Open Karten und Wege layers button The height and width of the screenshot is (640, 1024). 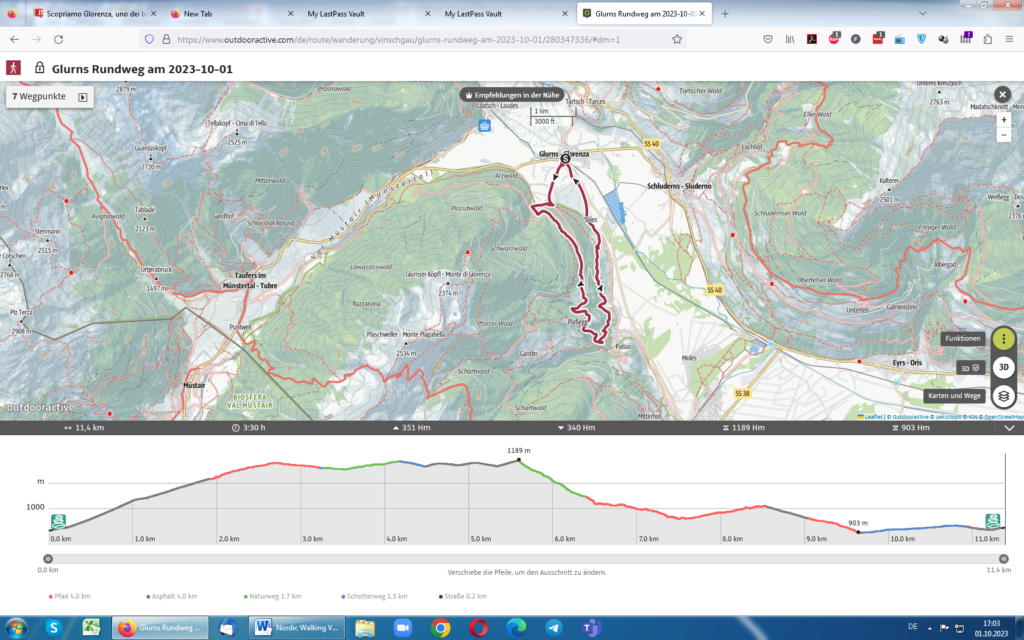click(x=1003, y=395)
